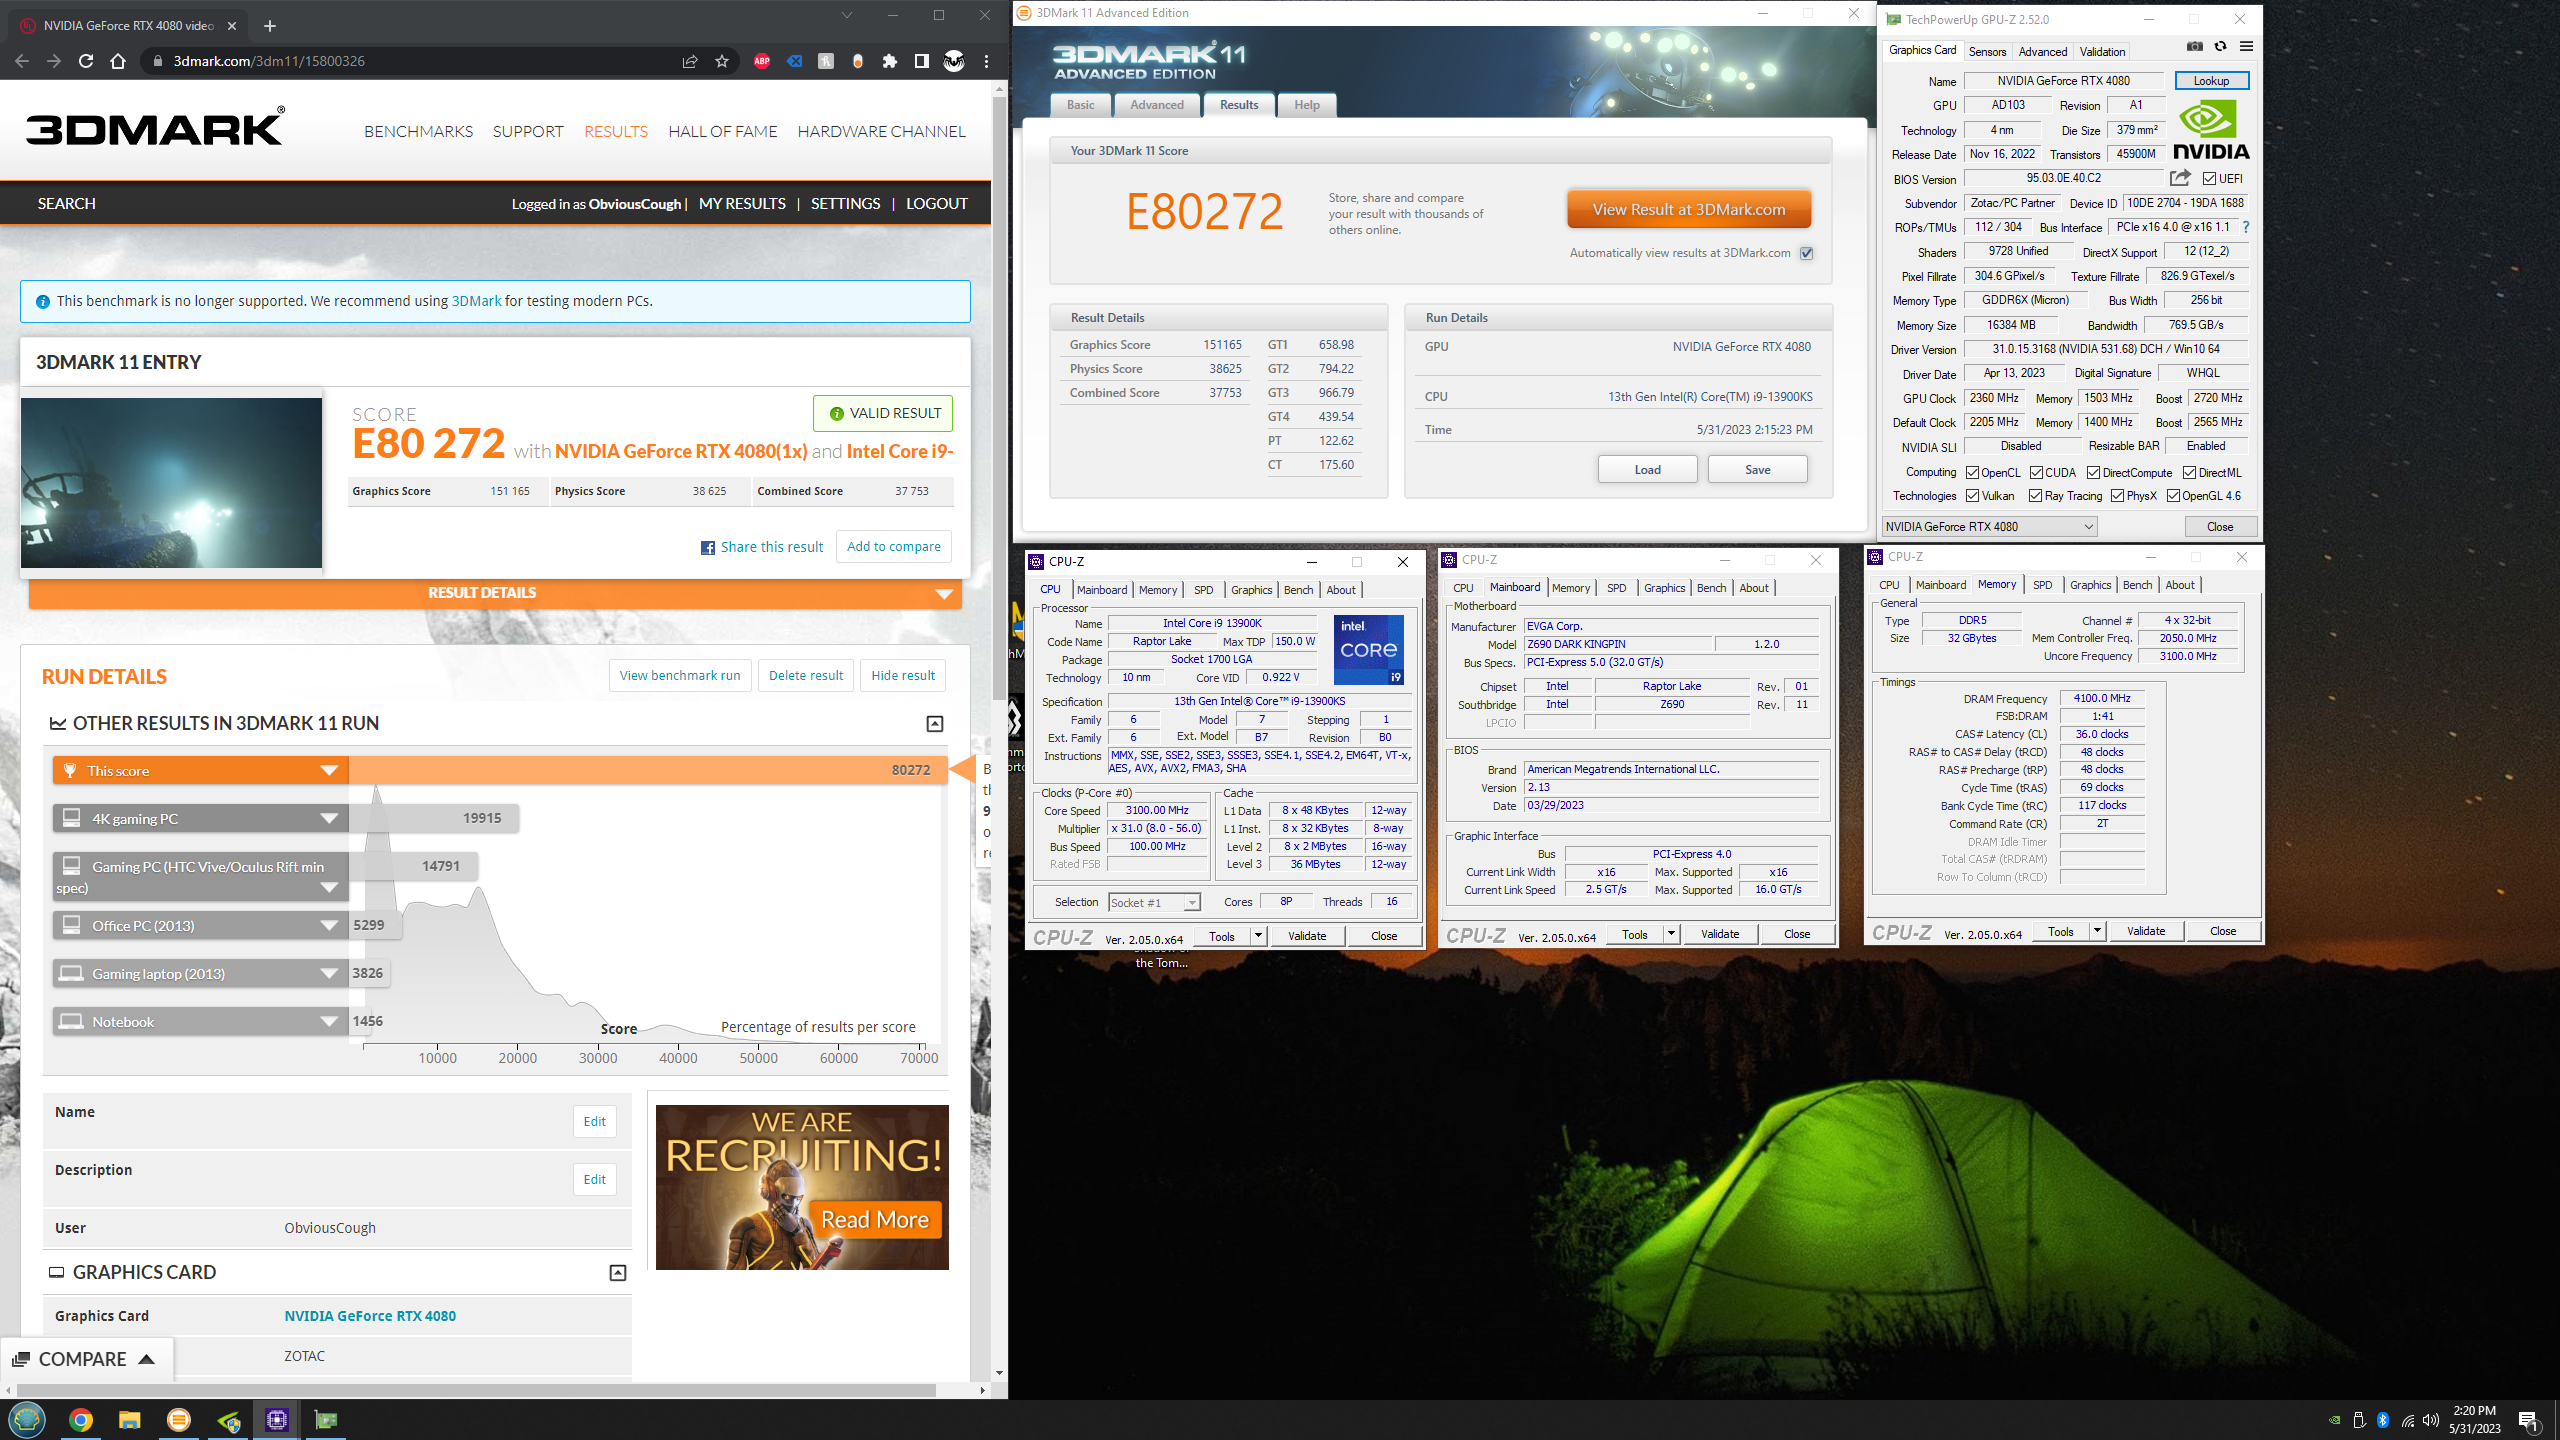Expand the Office PC (2013) dropdown
The image size is (2560, 1440).
pos(329,926)
